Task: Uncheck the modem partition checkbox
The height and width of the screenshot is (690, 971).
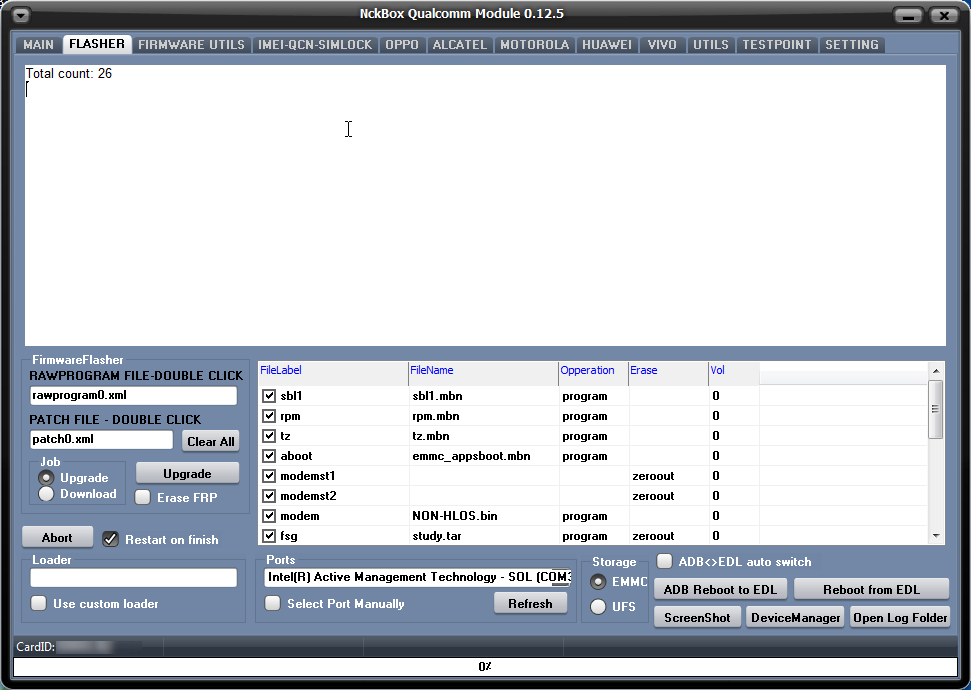Action: point(269,515)
